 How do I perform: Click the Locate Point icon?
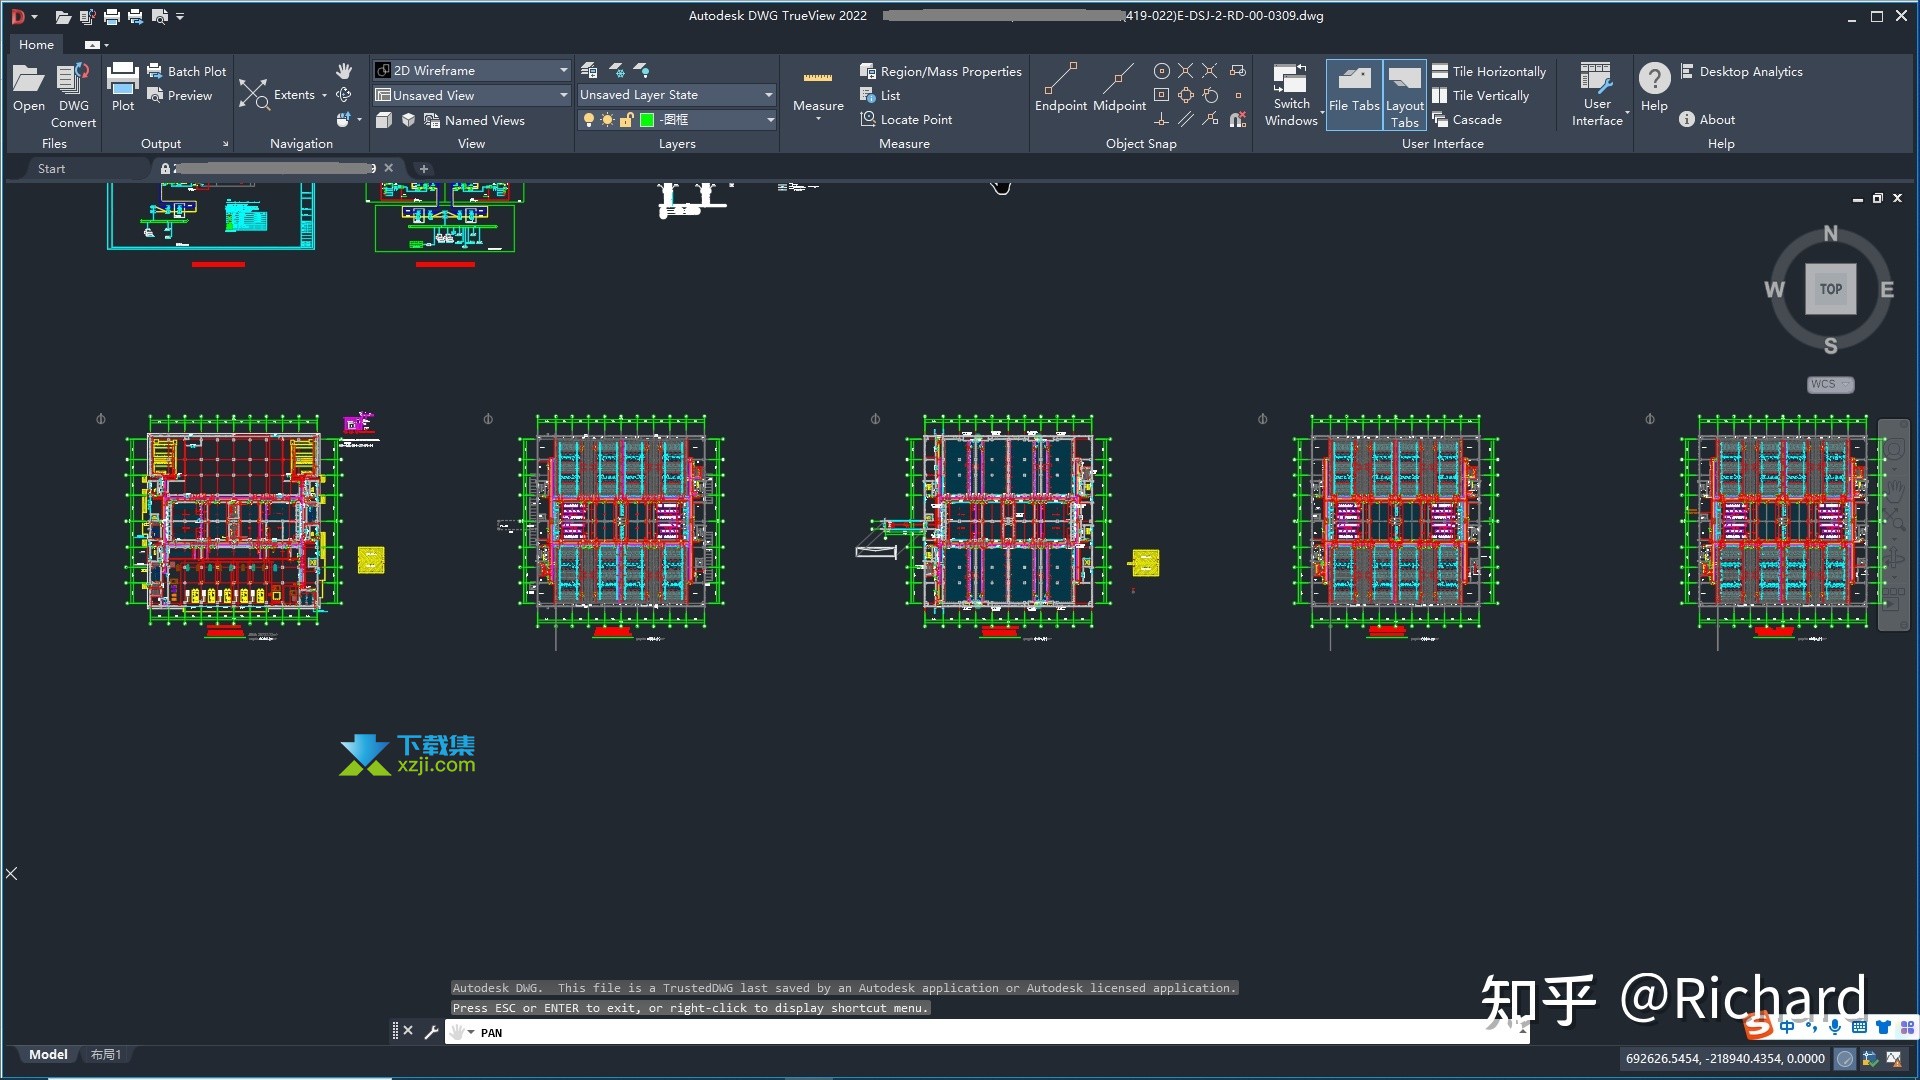tap(868, 119)
